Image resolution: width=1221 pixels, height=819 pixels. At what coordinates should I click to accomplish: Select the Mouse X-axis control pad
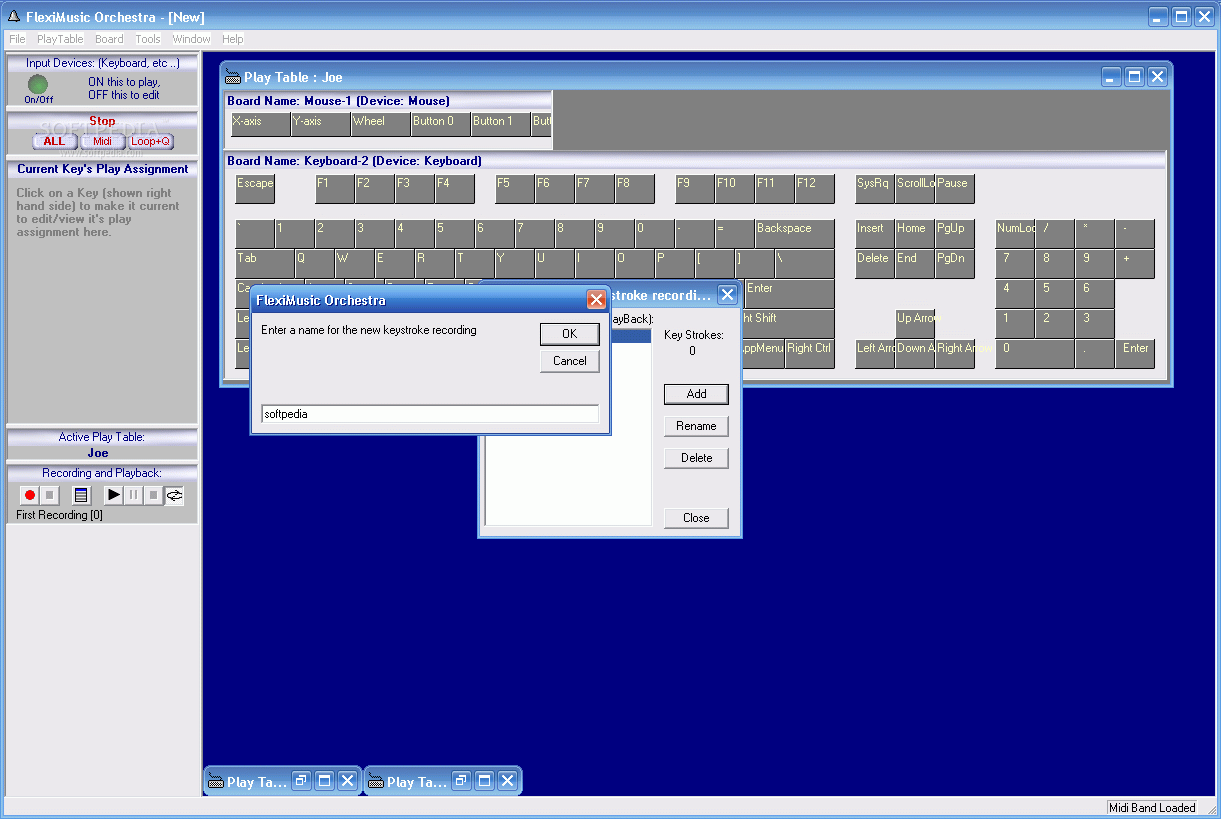[x=260, y=124]
